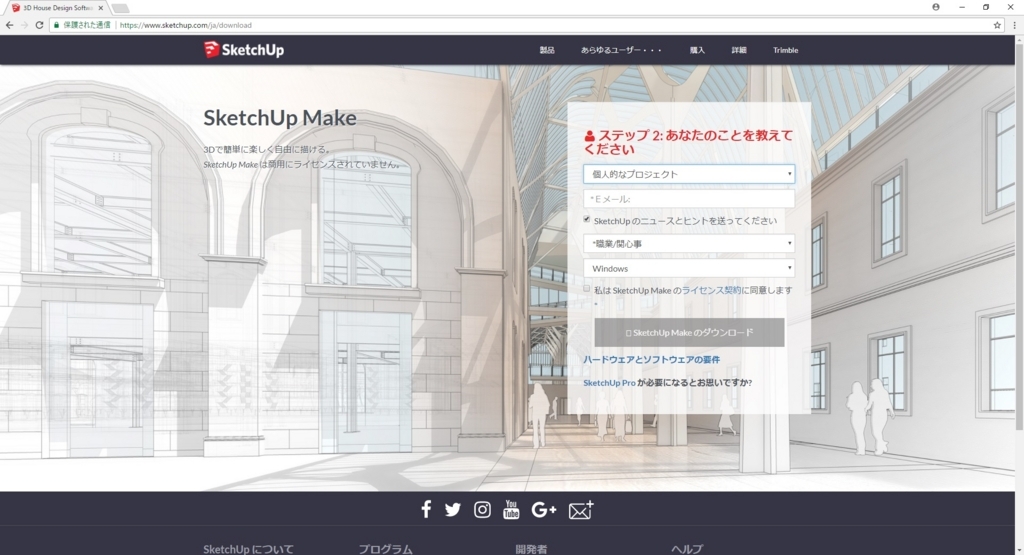Open the 購入 menu

(x=697, y=50)
